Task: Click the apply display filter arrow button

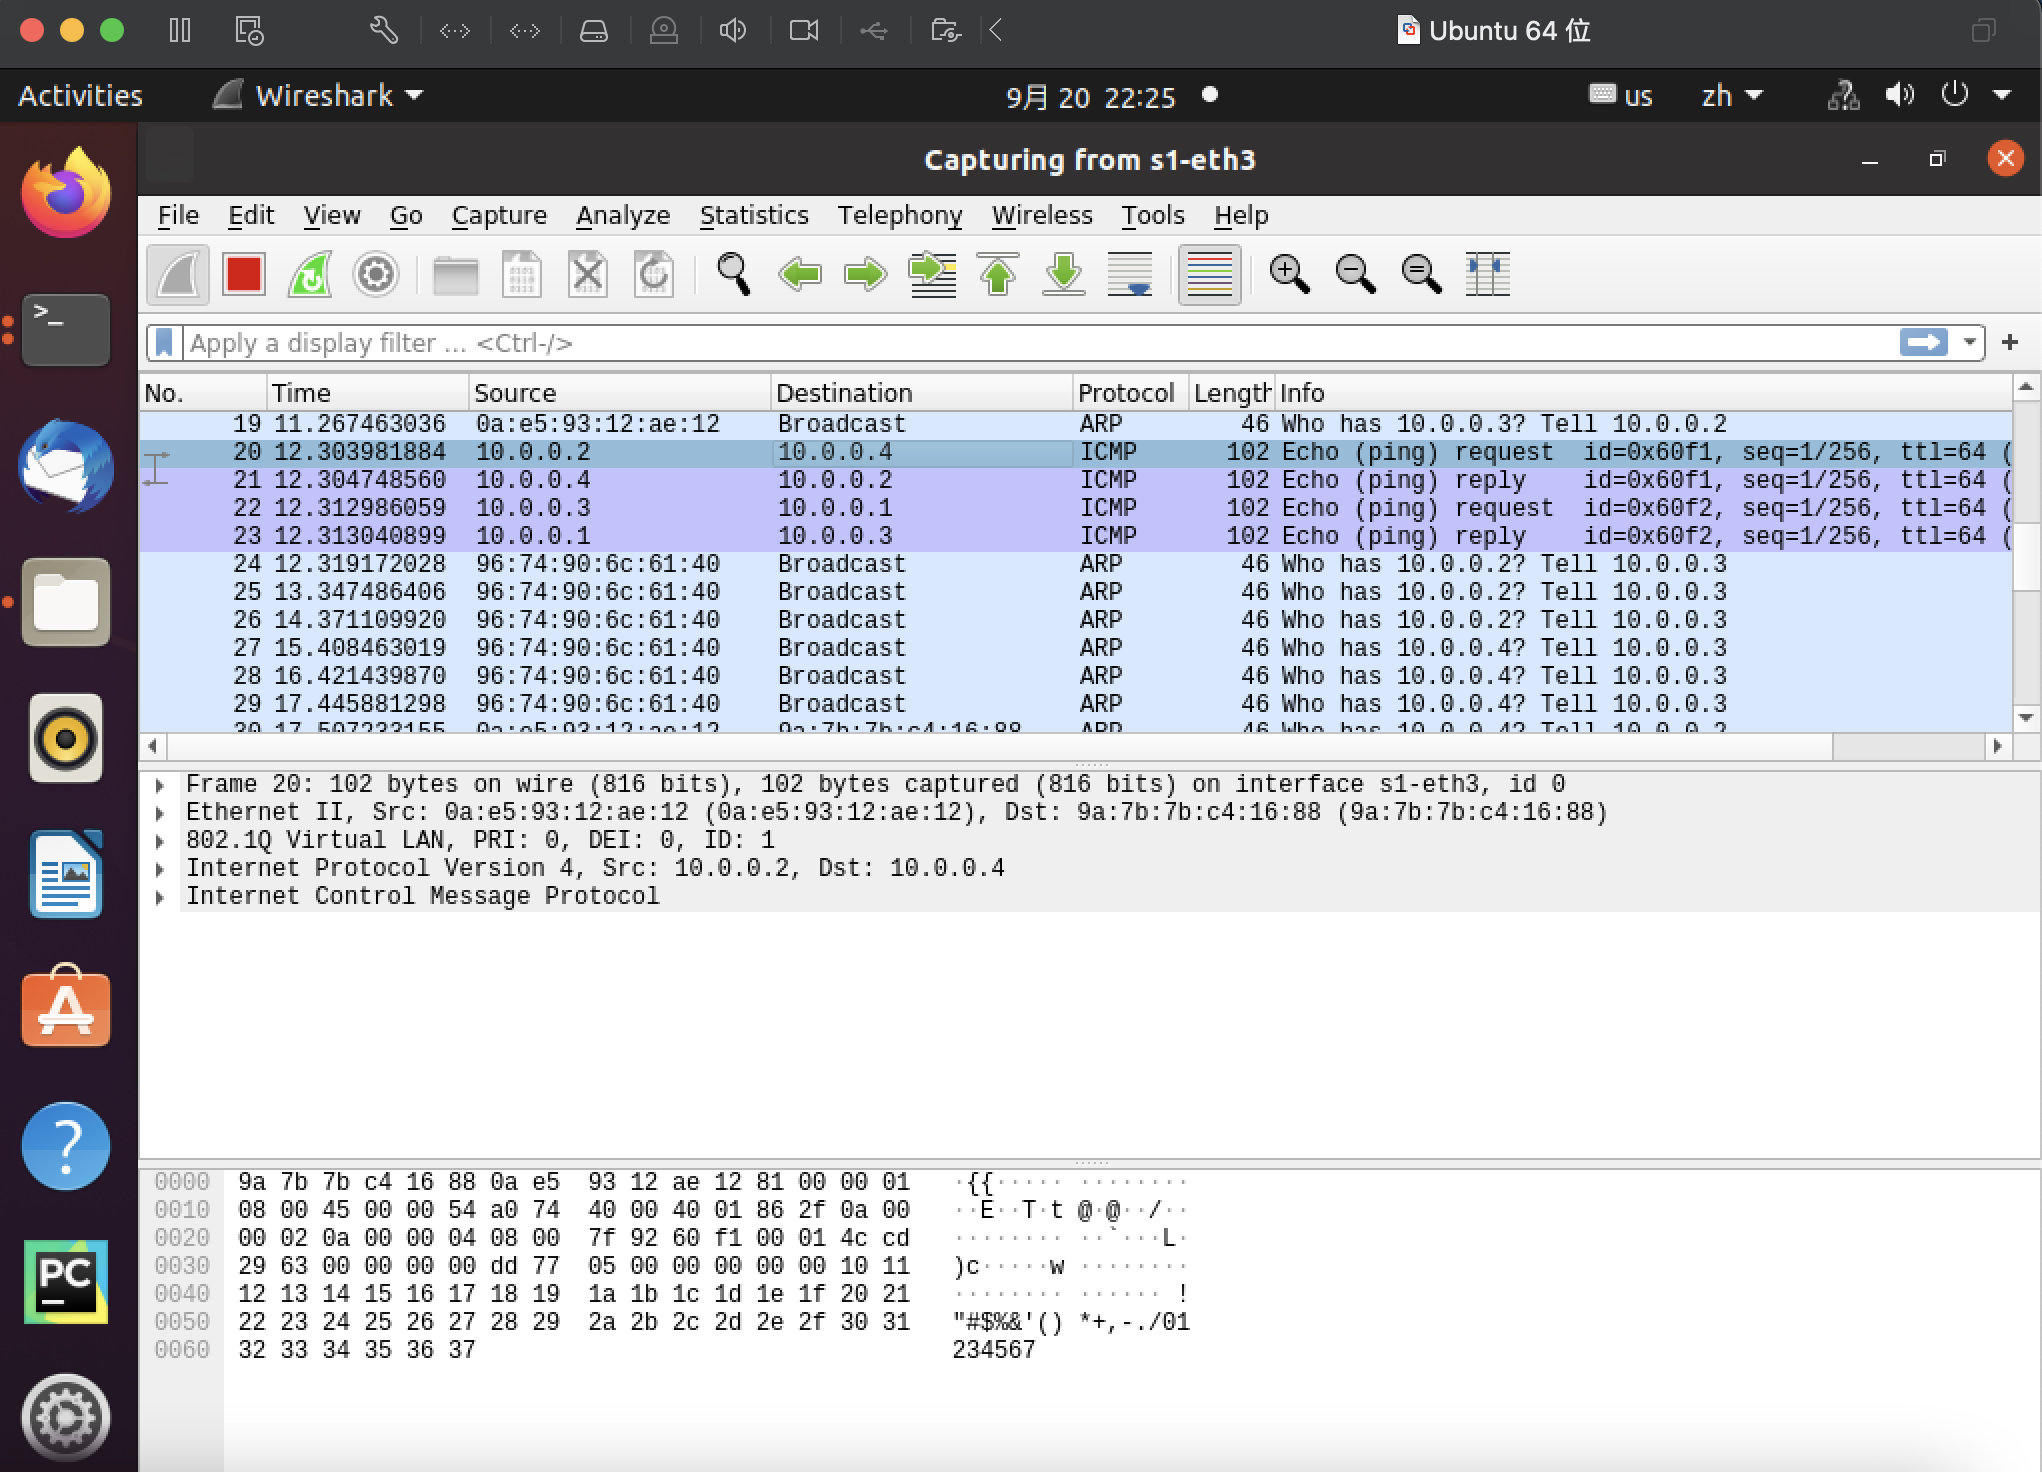Action: tap(1923, 343)
